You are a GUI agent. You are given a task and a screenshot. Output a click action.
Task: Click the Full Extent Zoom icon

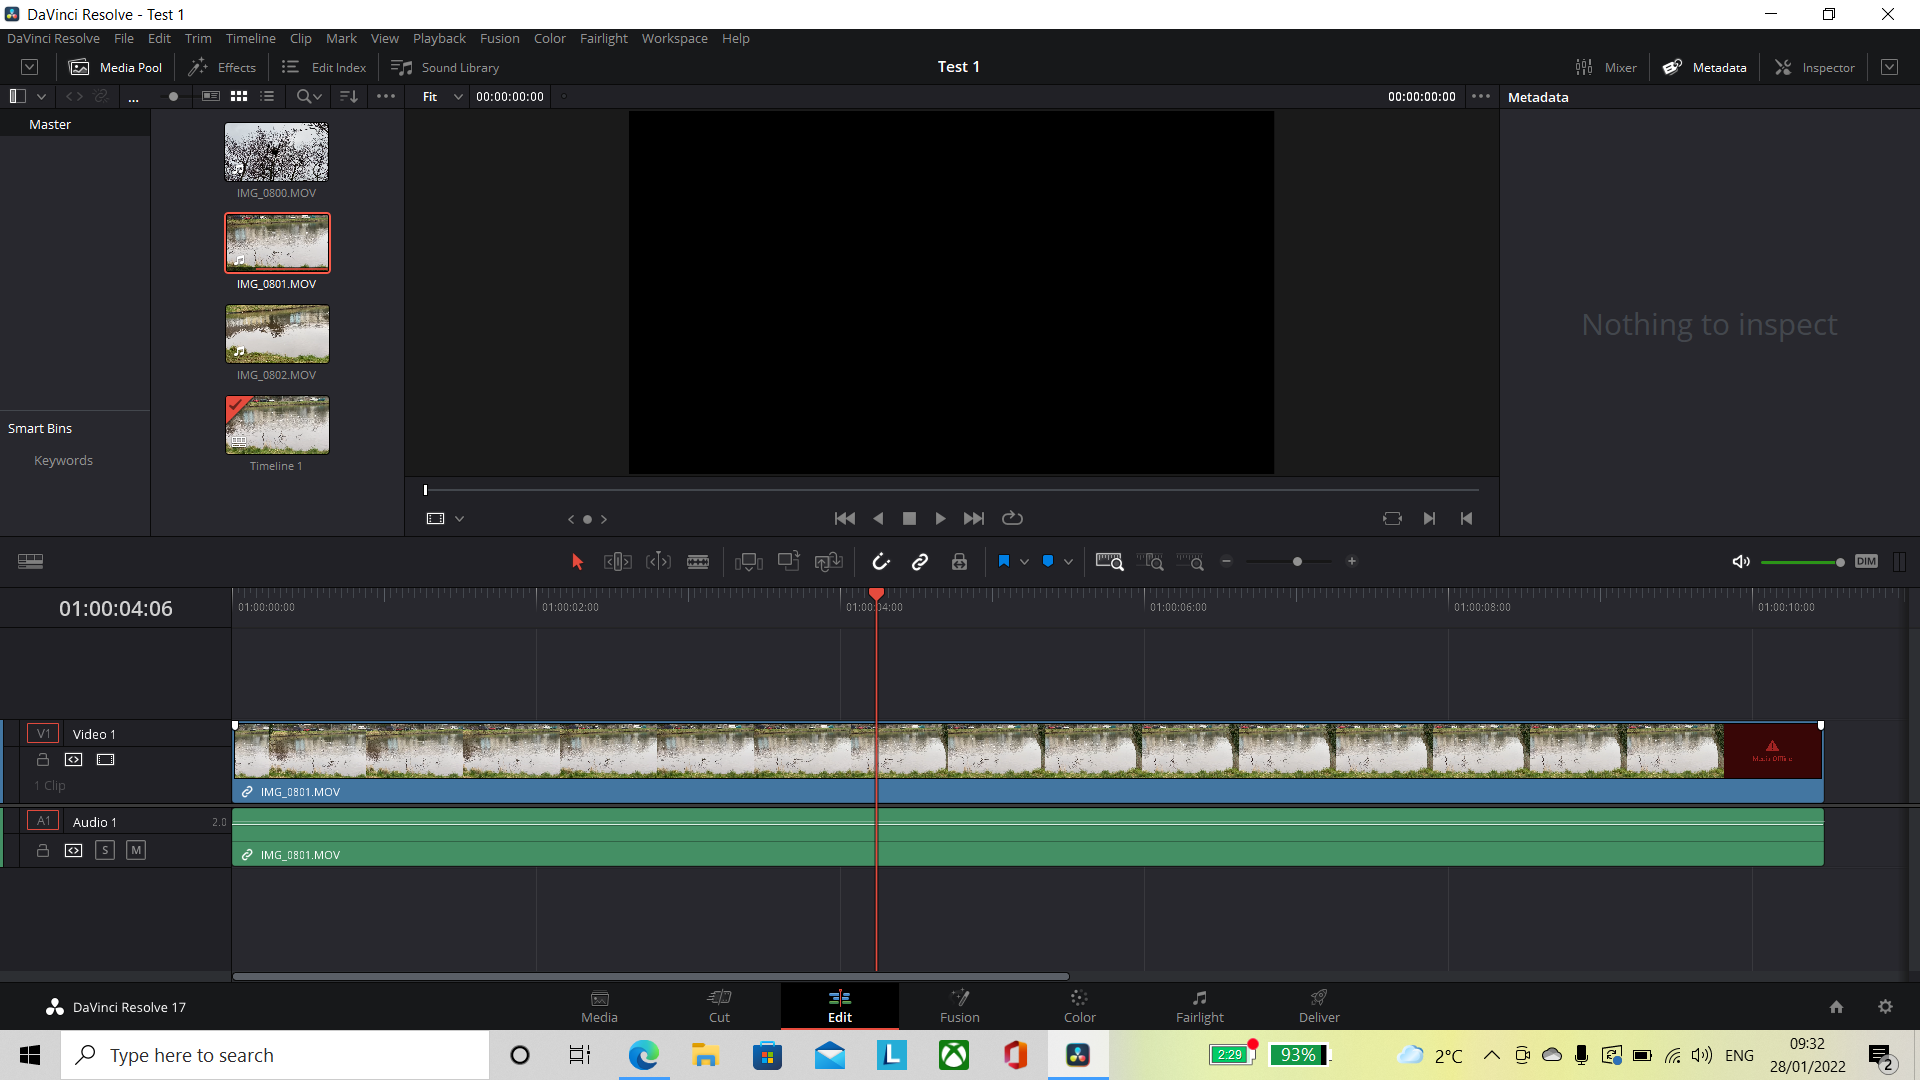pos(1110,562)
